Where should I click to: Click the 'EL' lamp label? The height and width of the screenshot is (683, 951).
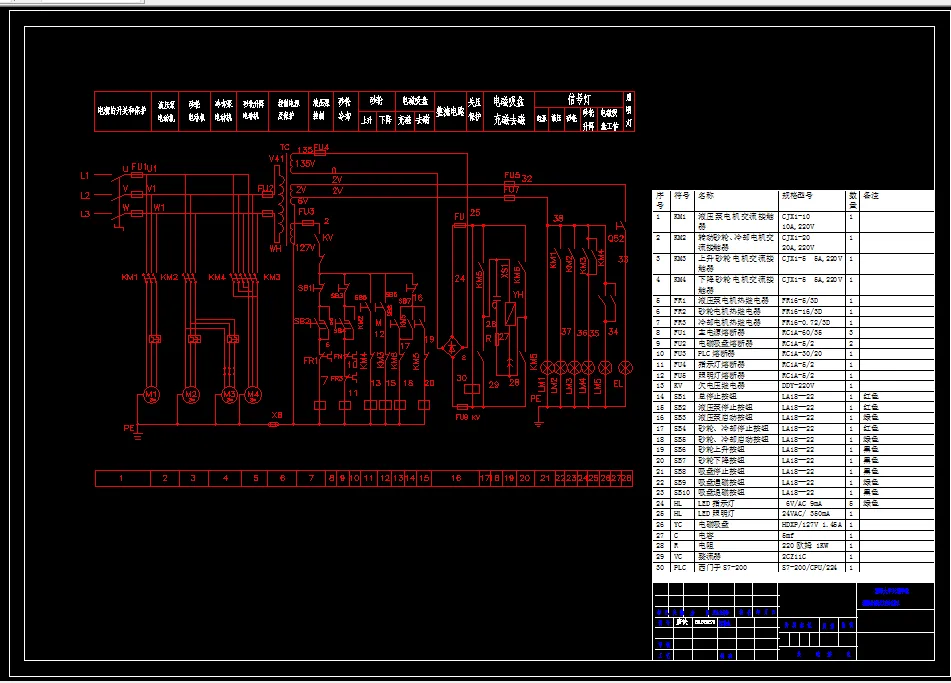618,384
